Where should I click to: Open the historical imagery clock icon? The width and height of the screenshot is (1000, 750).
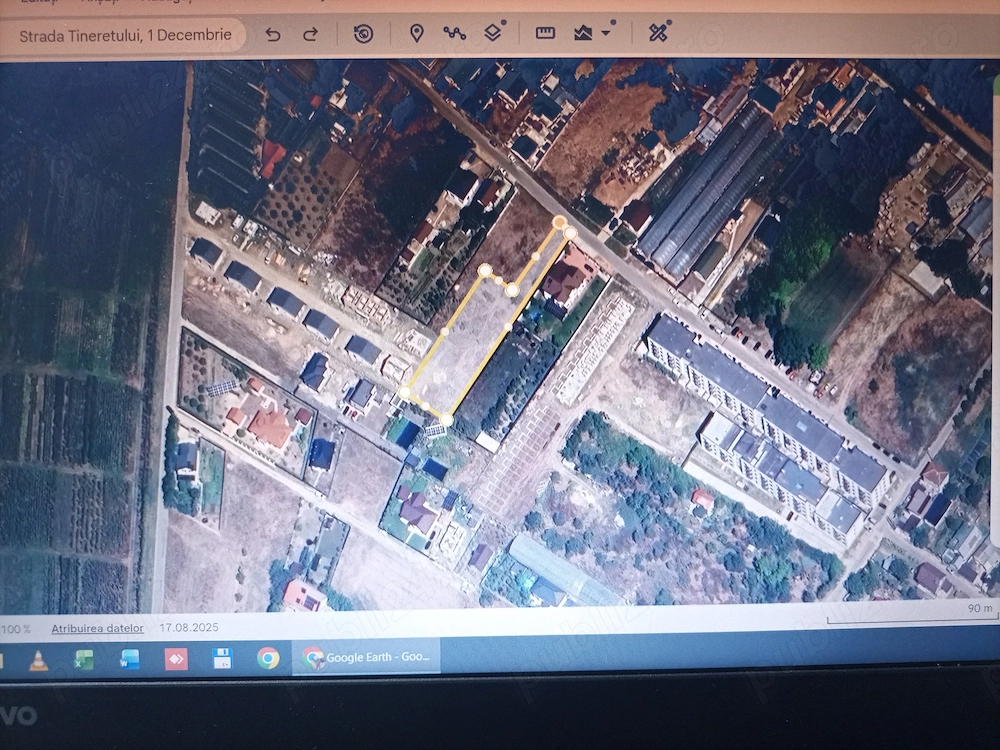pyautogui.click(x=364, y=33)
